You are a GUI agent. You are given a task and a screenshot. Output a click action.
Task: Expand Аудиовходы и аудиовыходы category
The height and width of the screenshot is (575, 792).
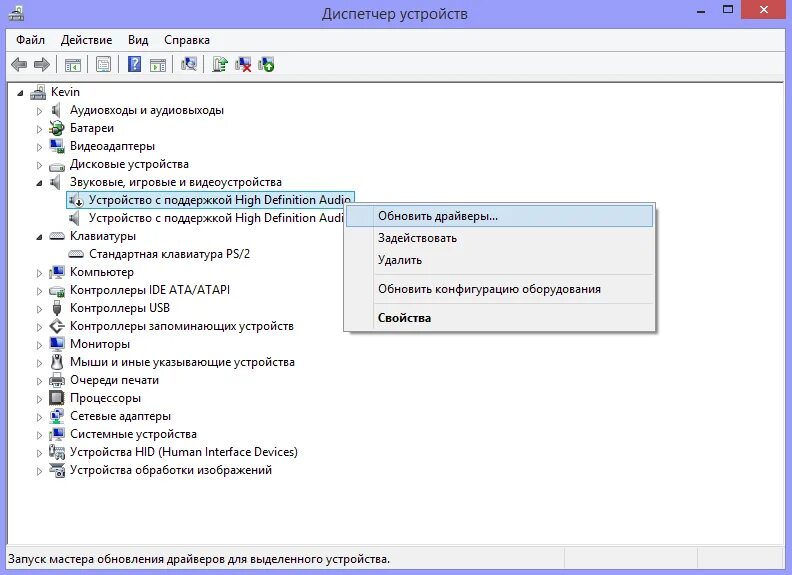[x=39, y=111]
